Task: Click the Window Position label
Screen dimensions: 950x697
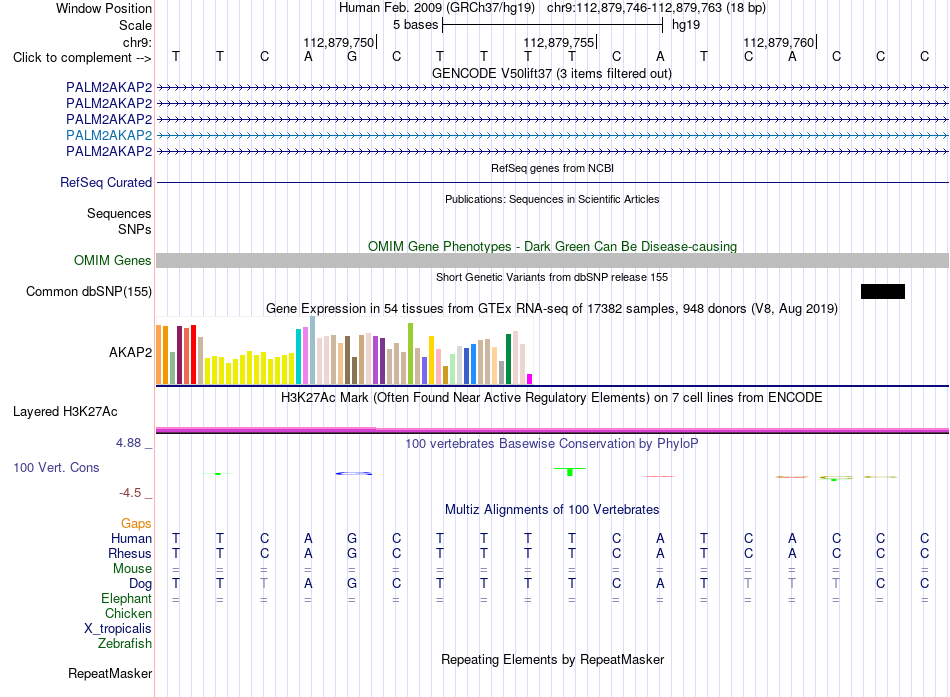Action: (x=104, y=8)
